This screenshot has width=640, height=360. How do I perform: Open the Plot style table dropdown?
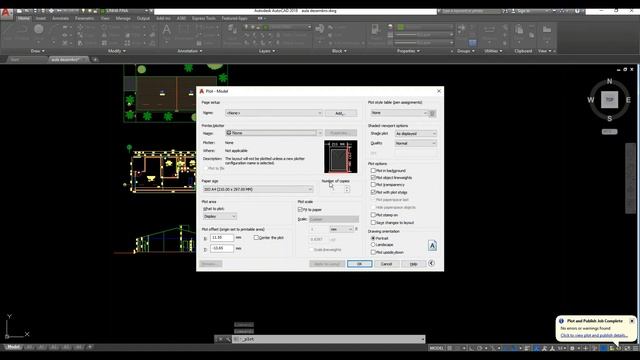tap(399, 113)
